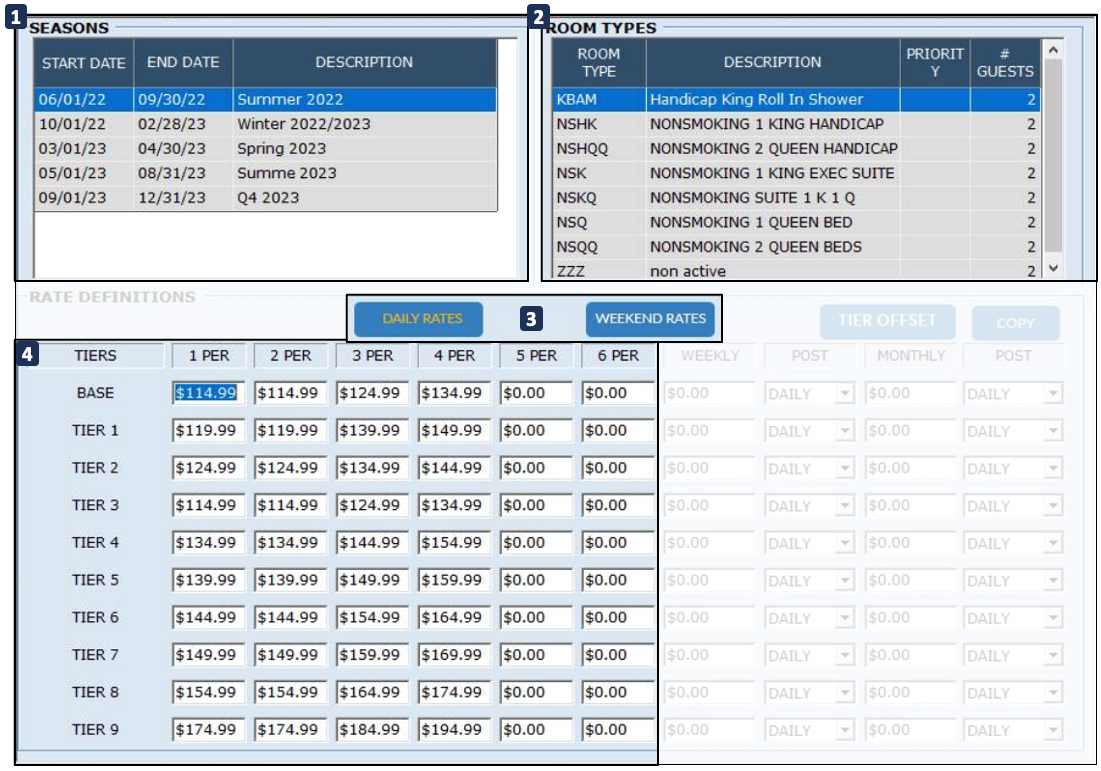The height and width of the screenshot is (771, 1101).
Task: Click the WEEKEND RATES button
Action: (650, 319)
